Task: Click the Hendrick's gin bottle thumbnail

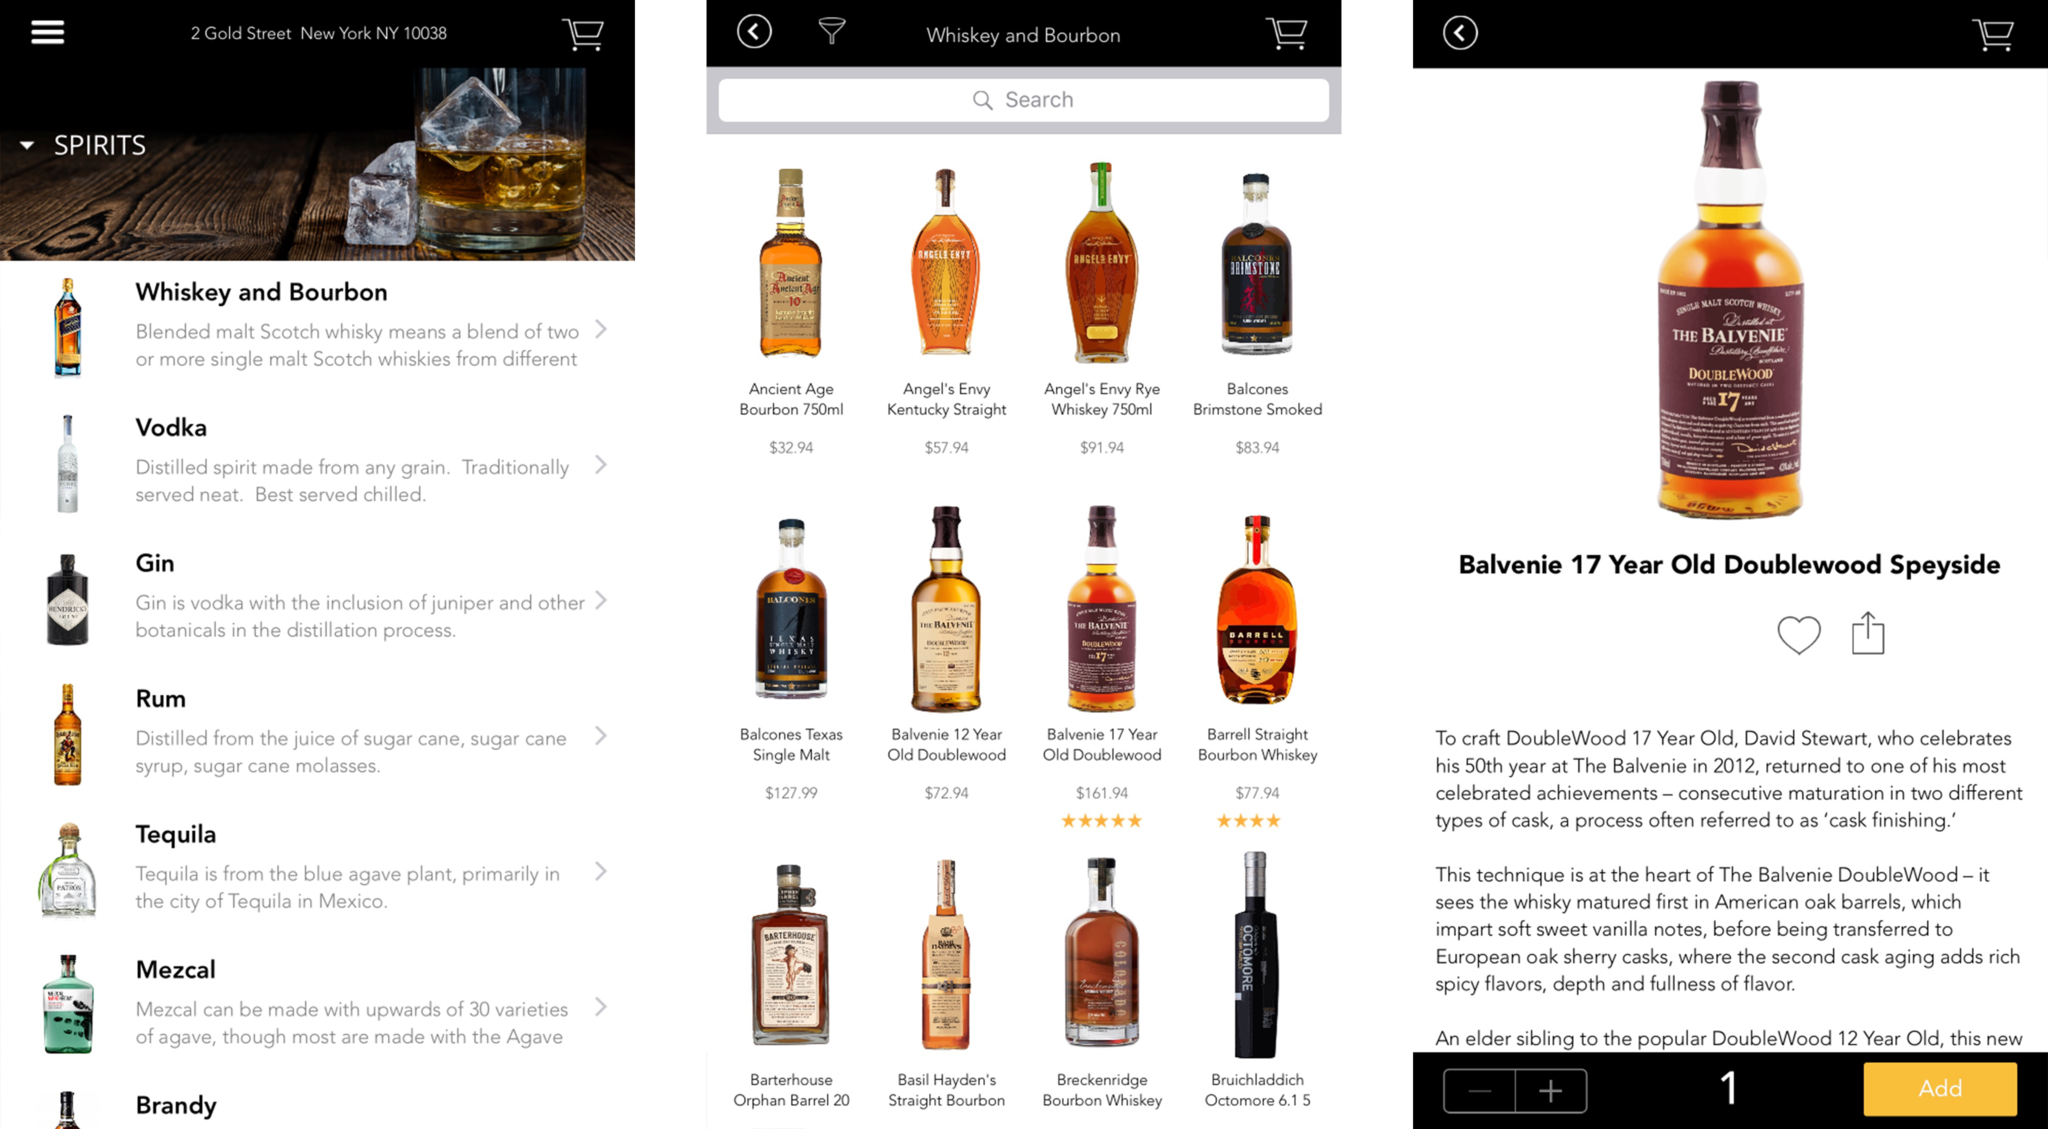Action: 67,599
